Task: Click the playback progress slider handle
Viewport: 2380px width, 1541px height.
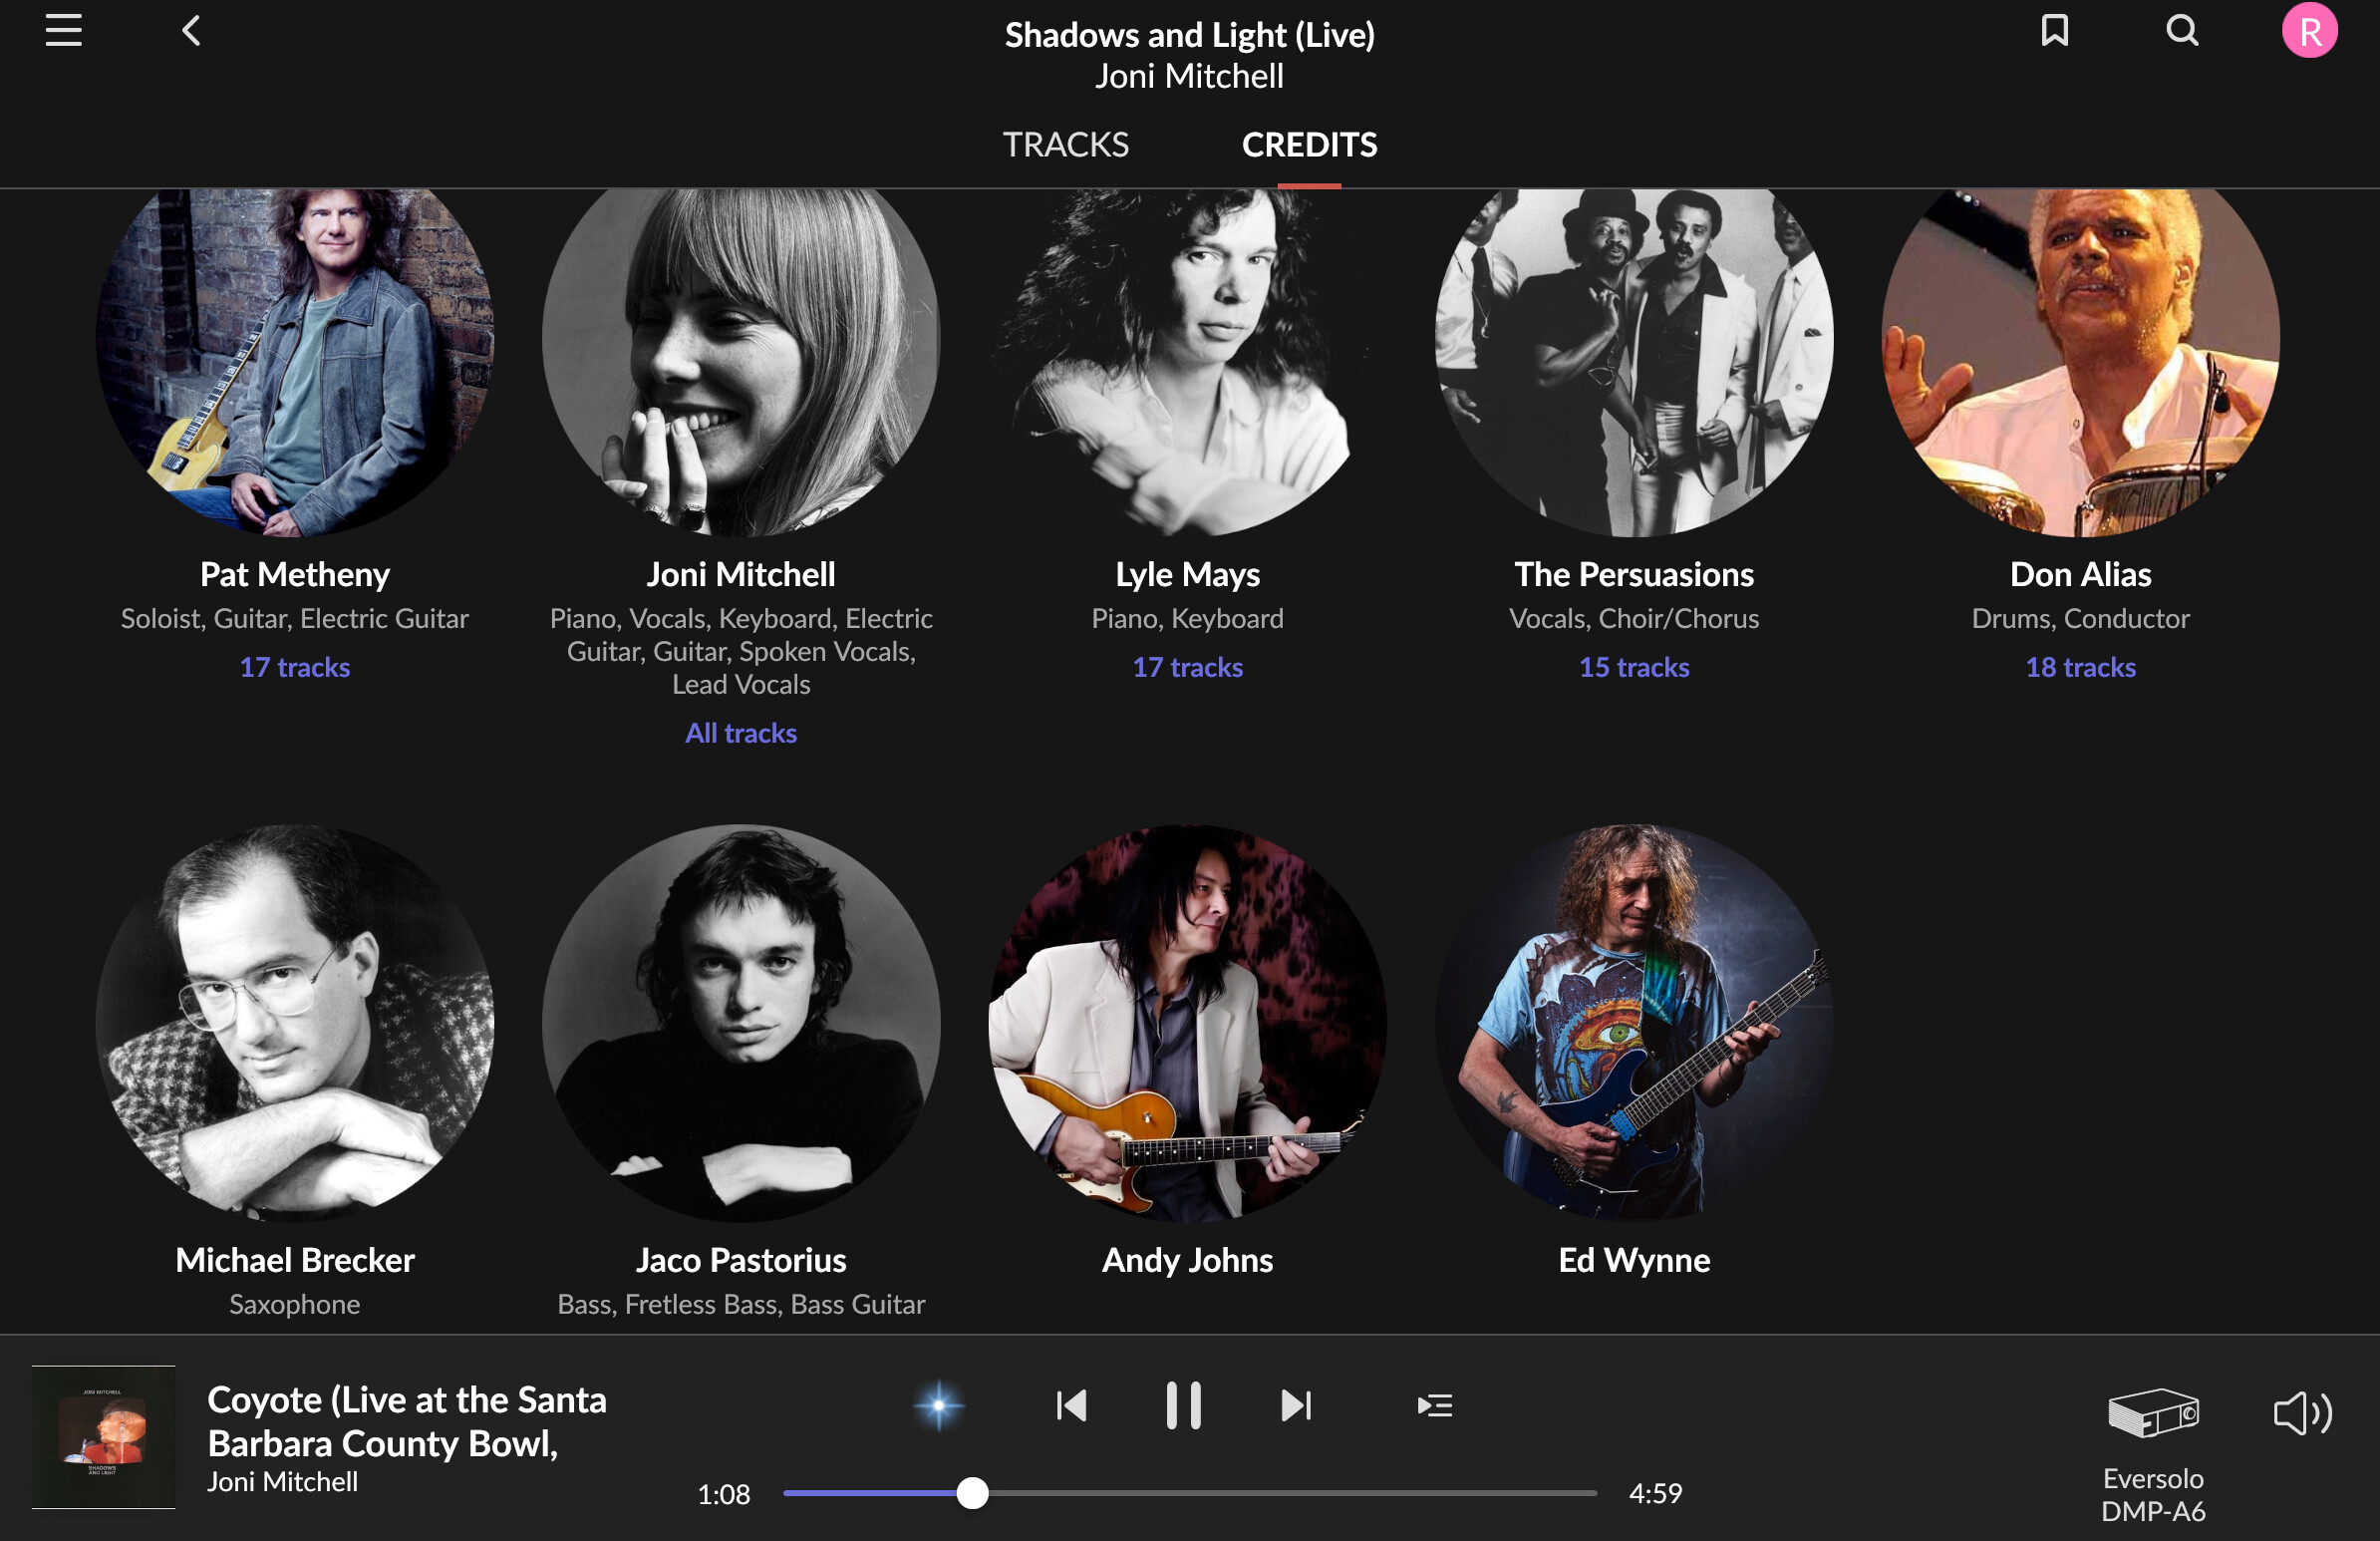Action: (971, 1493)
